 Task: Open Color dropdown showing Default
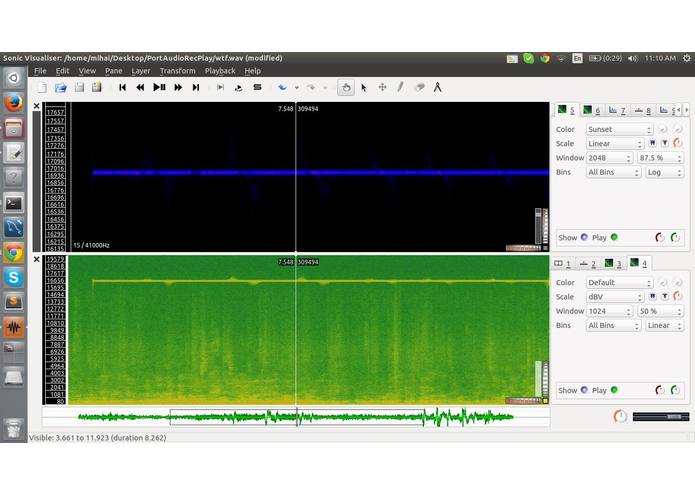(x=619, y=283)
